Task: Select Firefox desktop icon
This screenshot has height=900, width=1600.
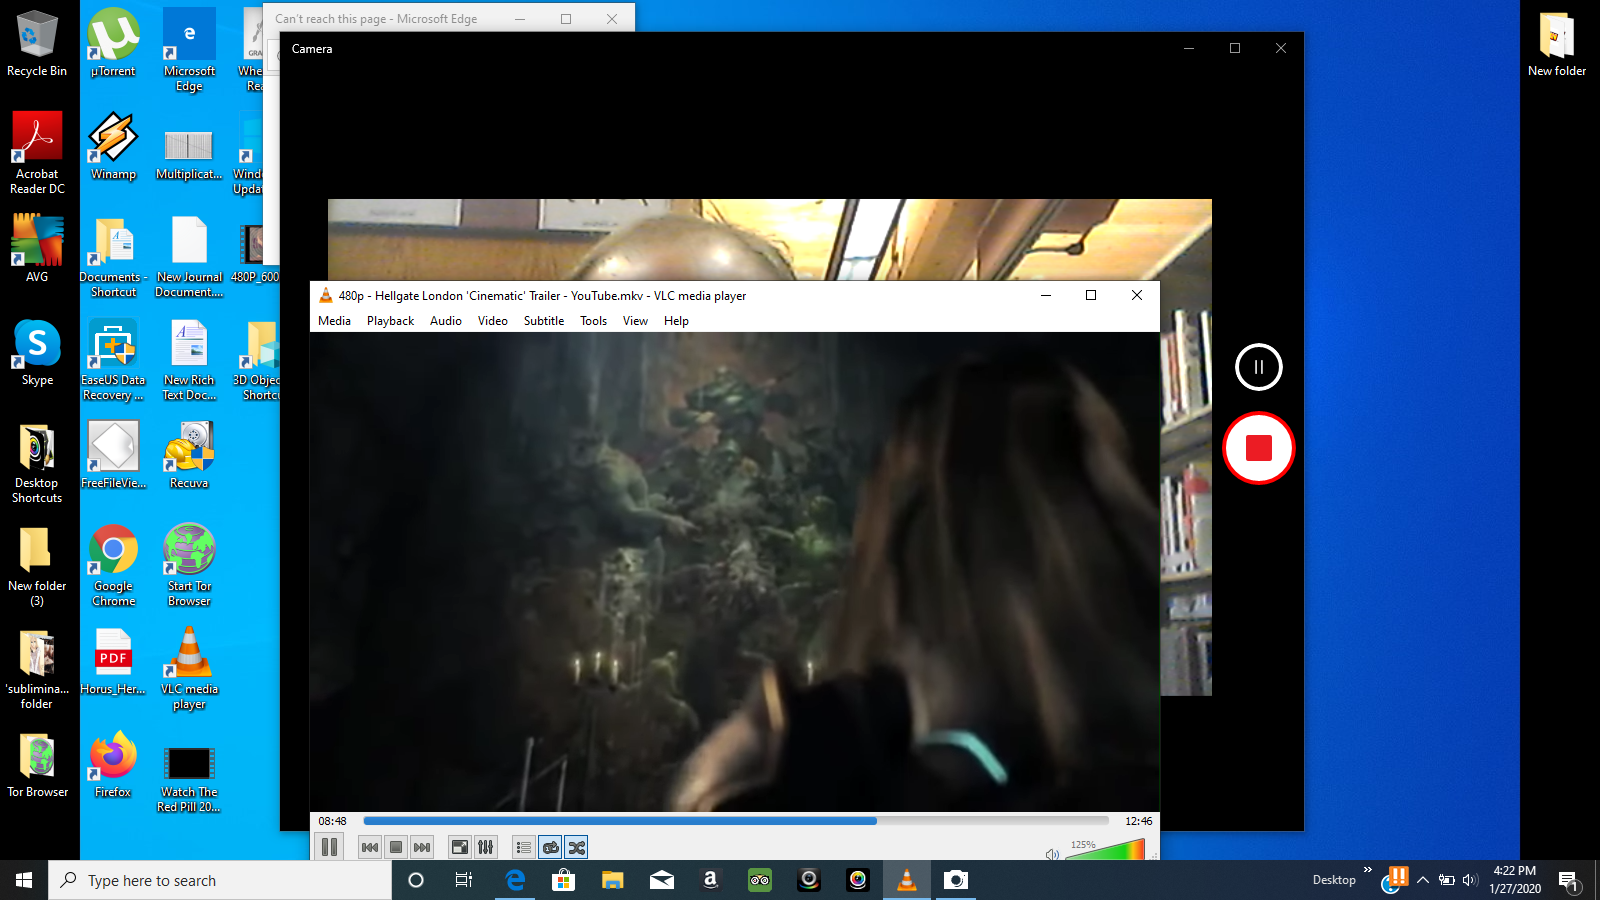Action: point(113,764)
